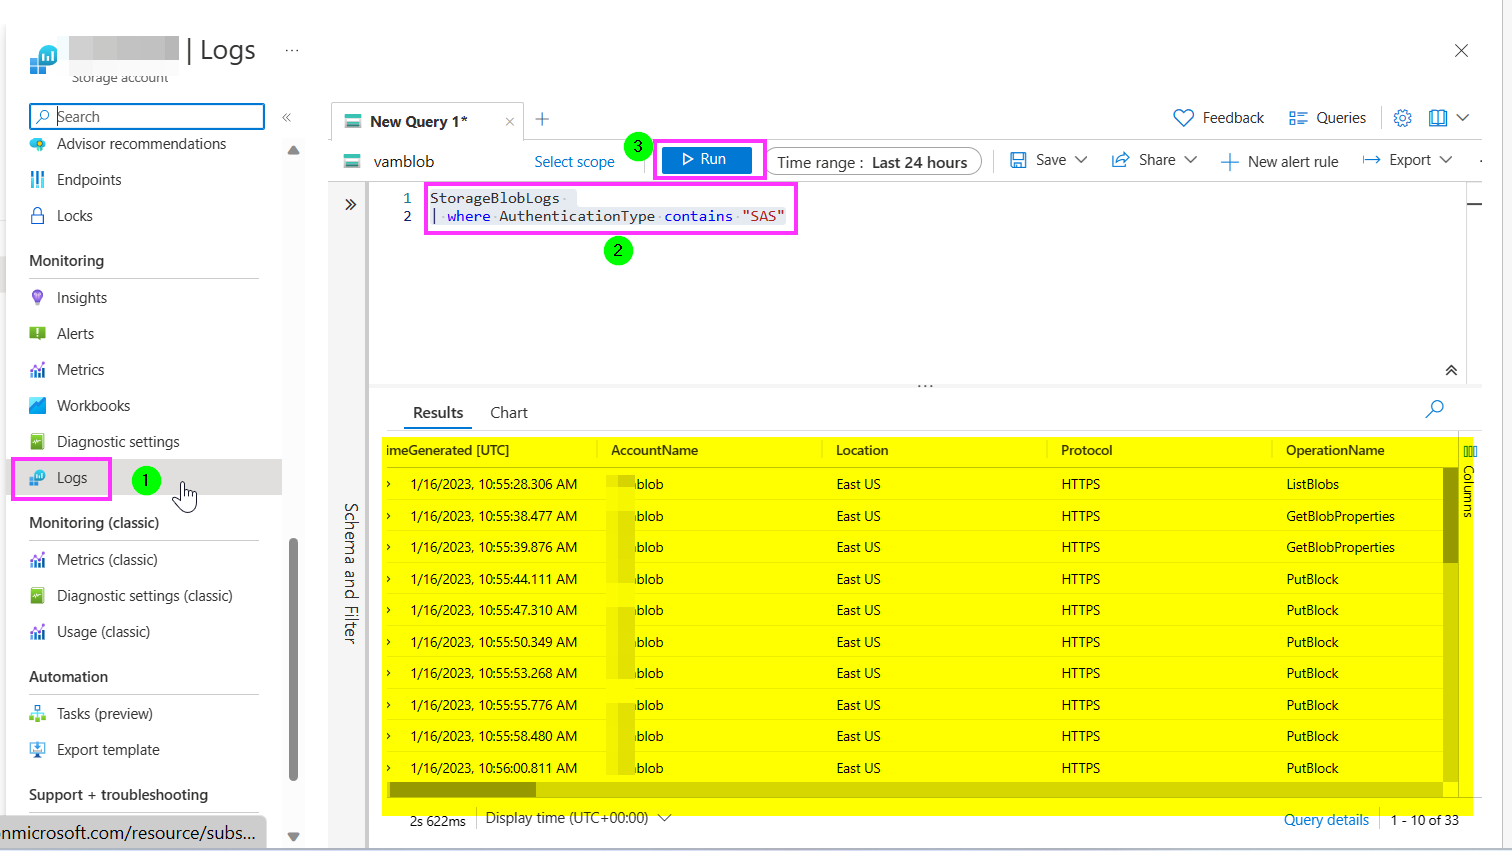The image size is (1512, 851).
Task: Expand row 10:55:38.477 AM
Action: tap(389, 516)
